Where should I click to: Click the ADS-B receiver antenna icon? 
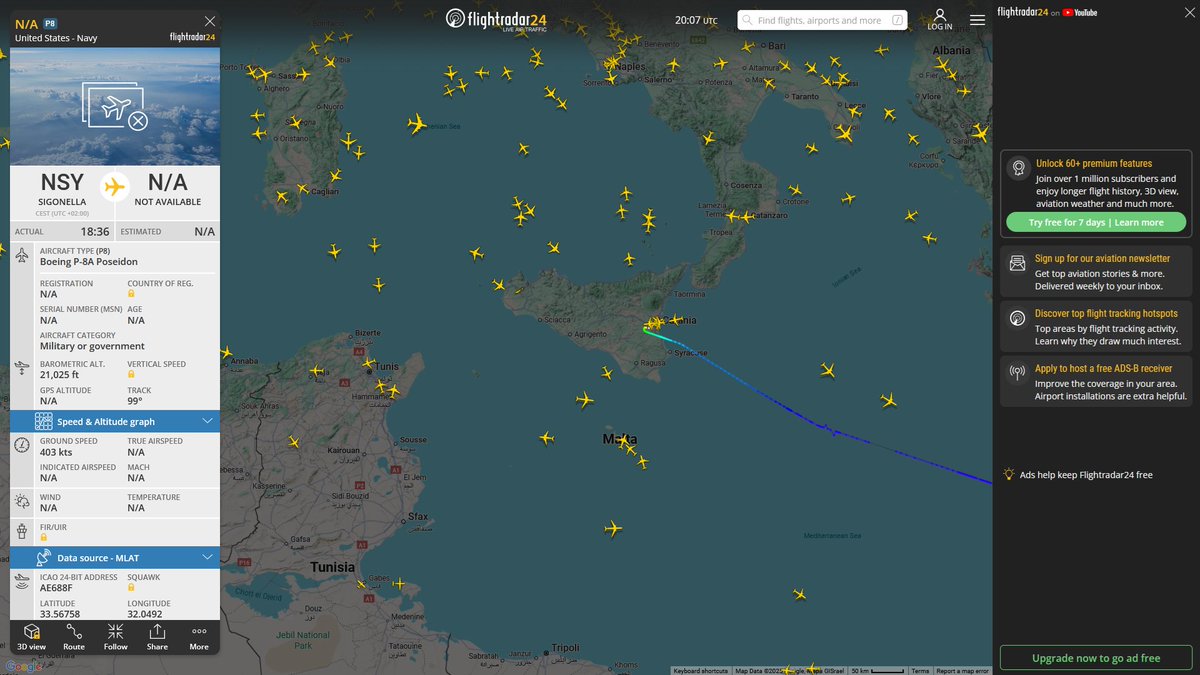point(1017,373)
